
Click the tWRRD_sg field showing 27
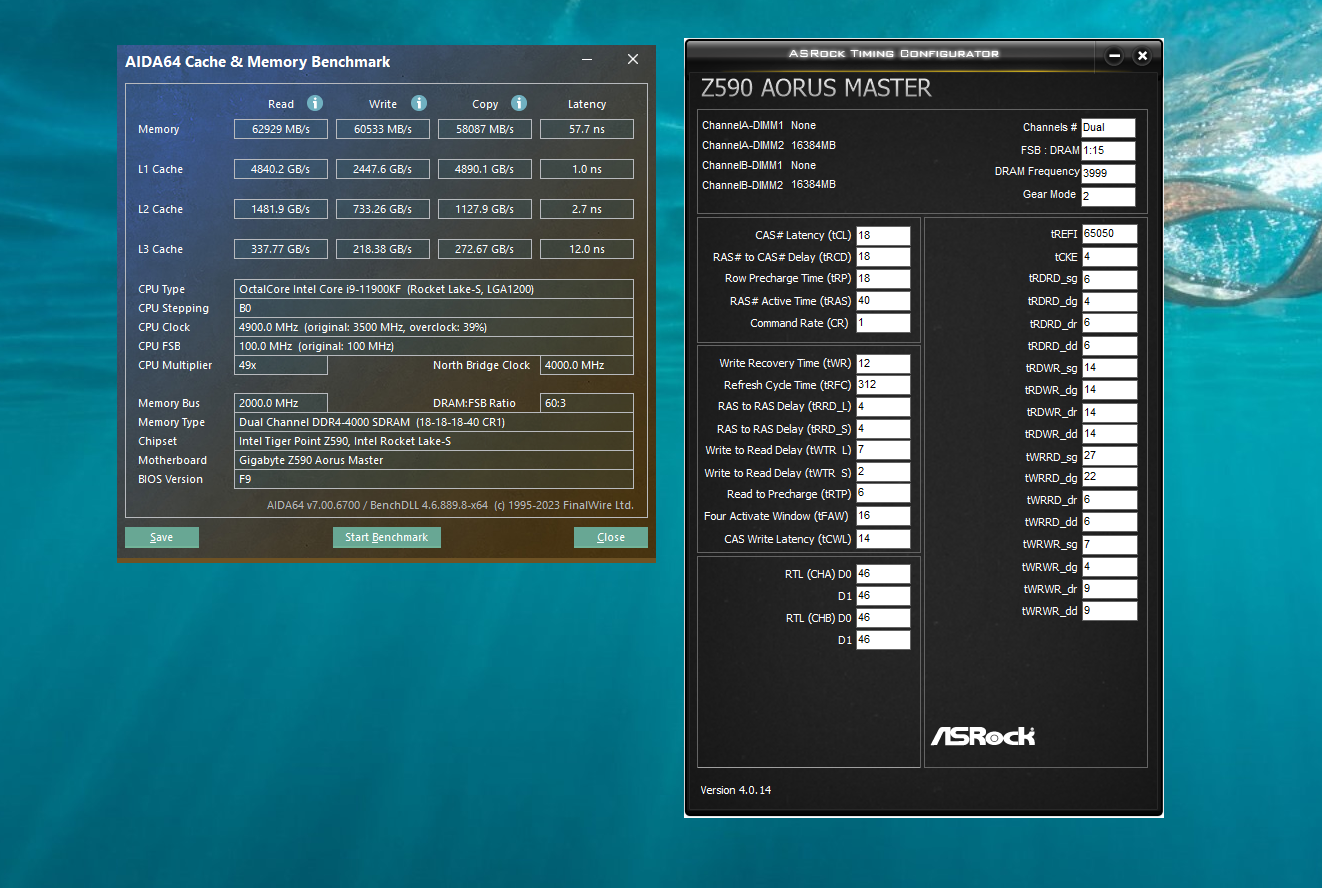pos(1109,456)
